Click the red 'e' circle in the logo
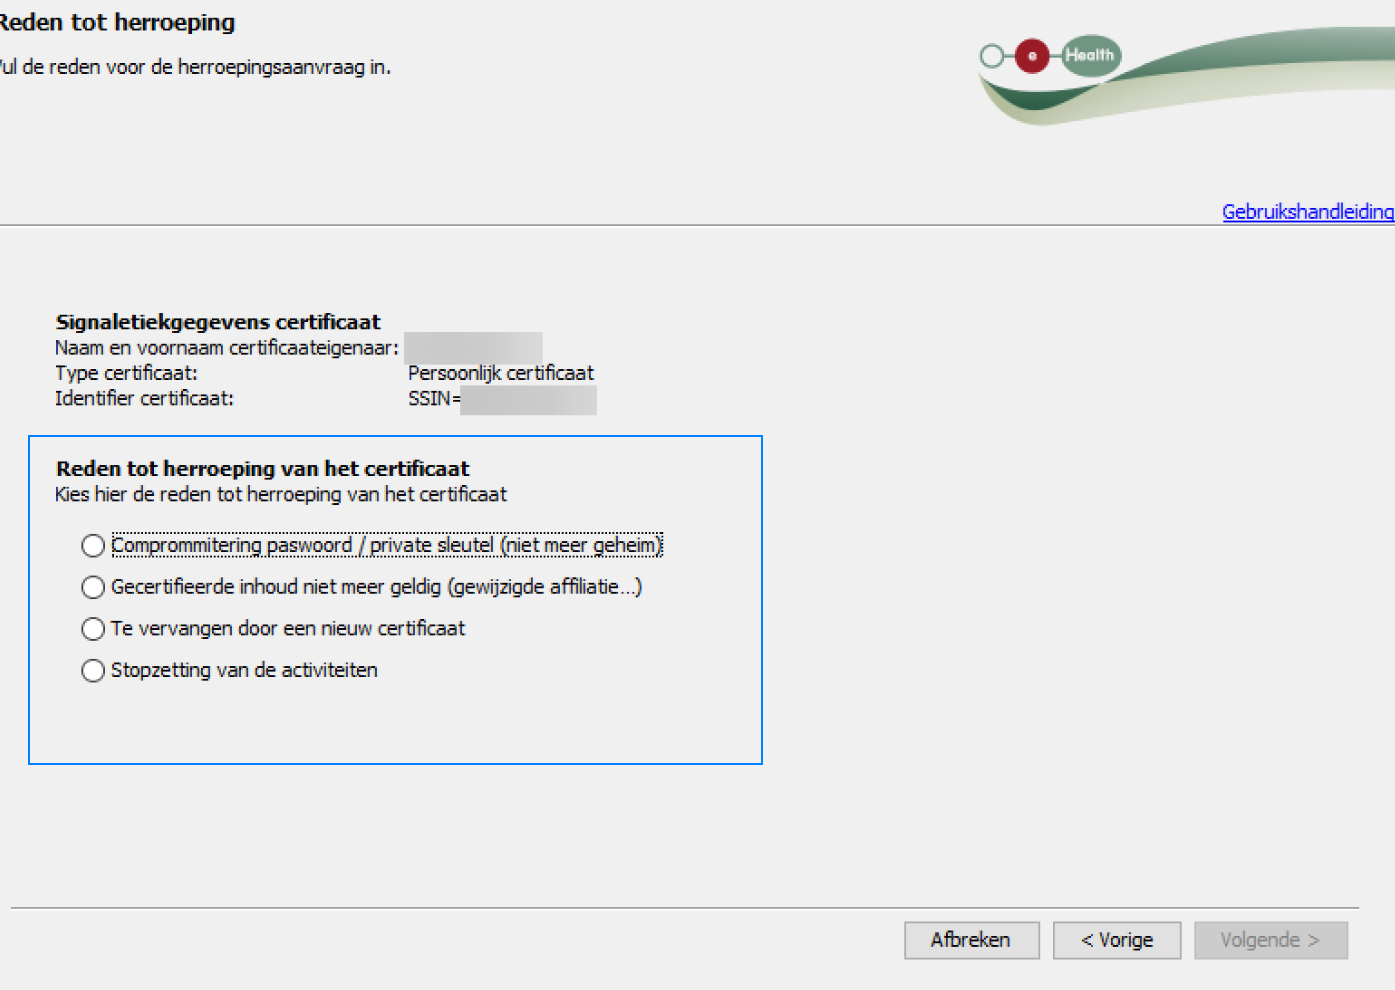The height and width of the screenshot is (990, 1395). 1032,56
